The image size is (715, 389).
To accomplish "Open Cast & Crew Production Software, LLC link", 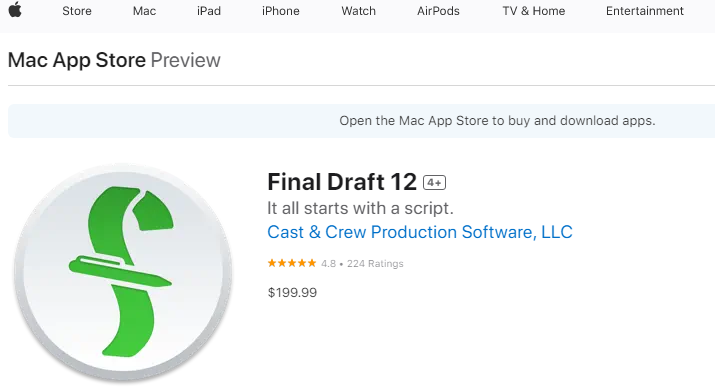I will pos(420,232).
